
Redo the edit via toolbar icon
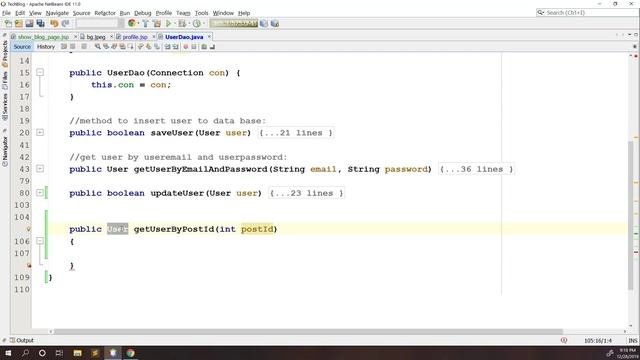[x=65, y=24]
